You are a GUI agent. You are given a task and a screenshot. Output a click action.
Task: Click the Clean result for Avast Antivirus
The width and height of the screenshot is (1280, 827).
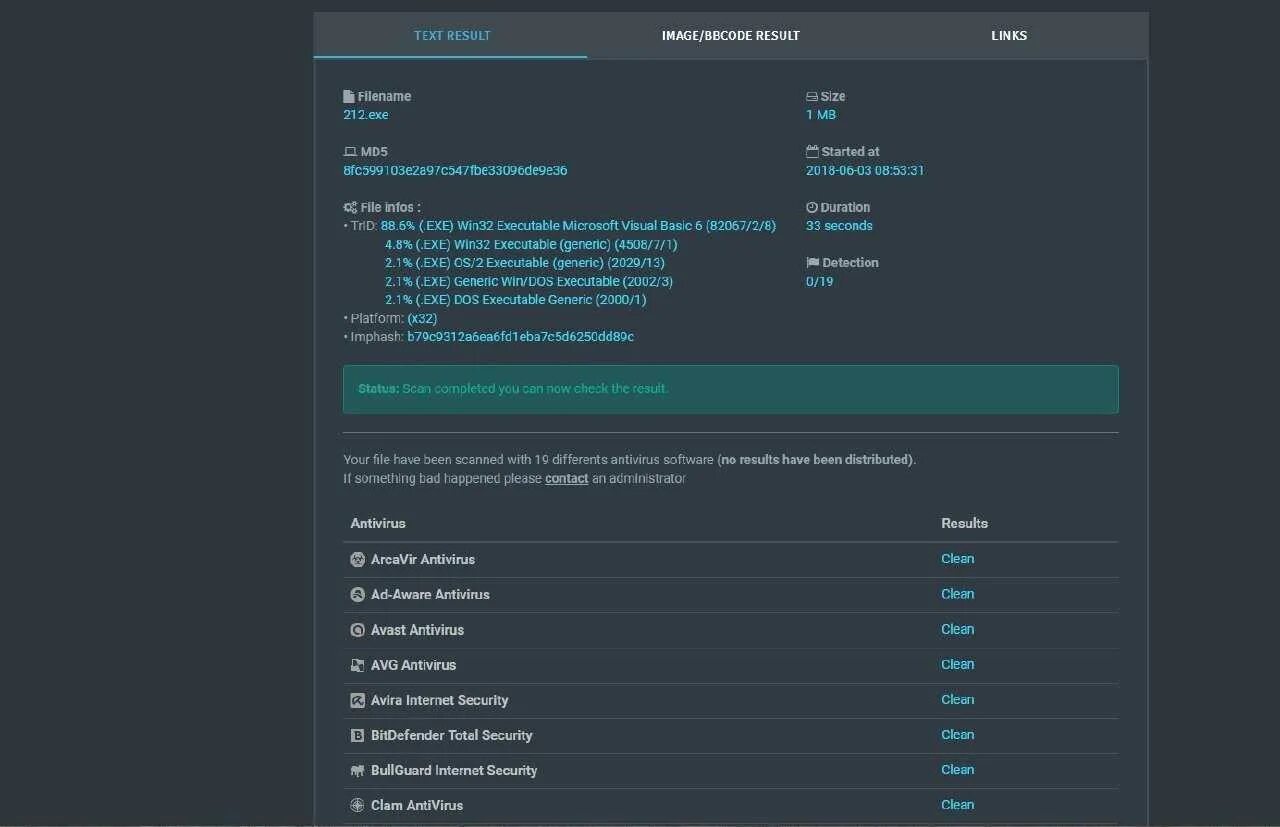957,630
